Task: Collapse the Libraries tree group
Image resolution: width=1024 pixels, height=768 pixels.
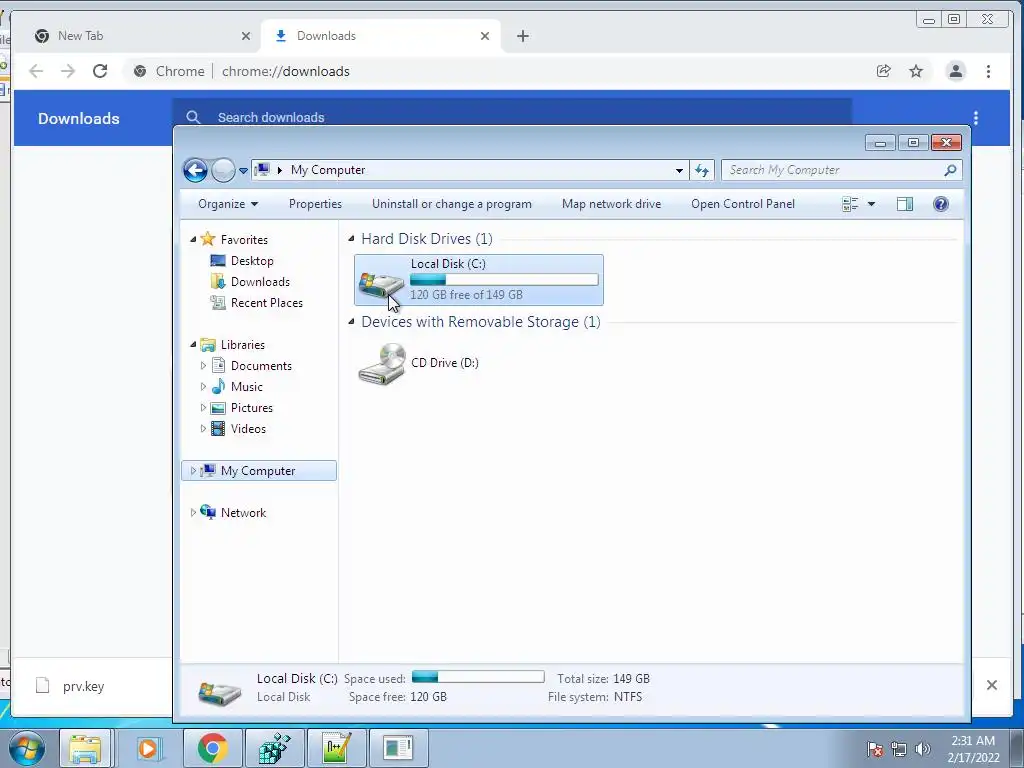Action: [x=193, y=344]
